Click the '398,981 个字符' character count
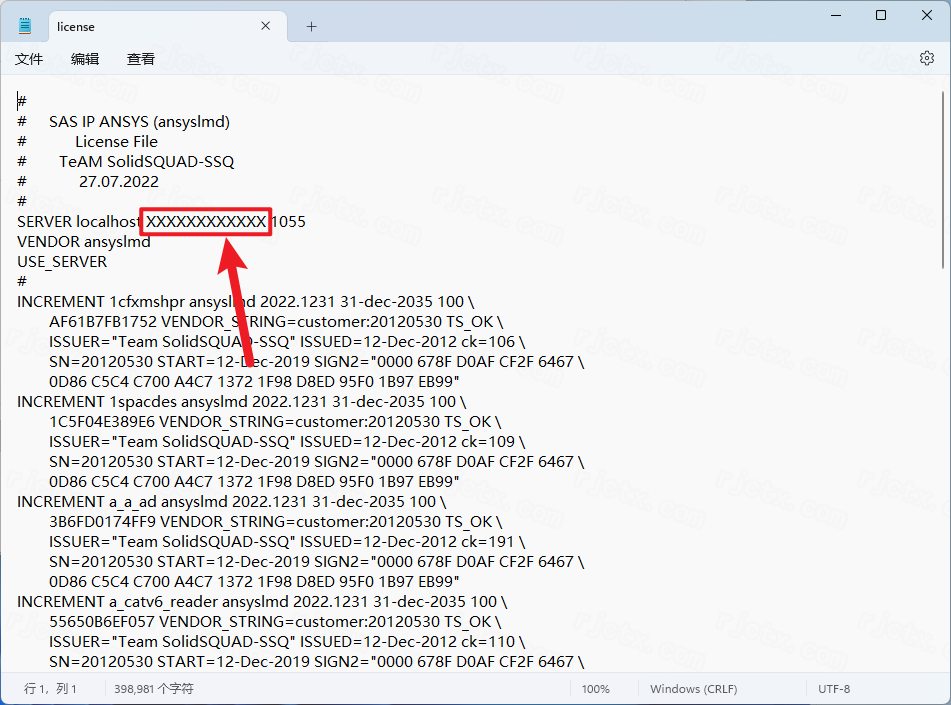This screenshot has width=951, height=705. tap(153, 689)
